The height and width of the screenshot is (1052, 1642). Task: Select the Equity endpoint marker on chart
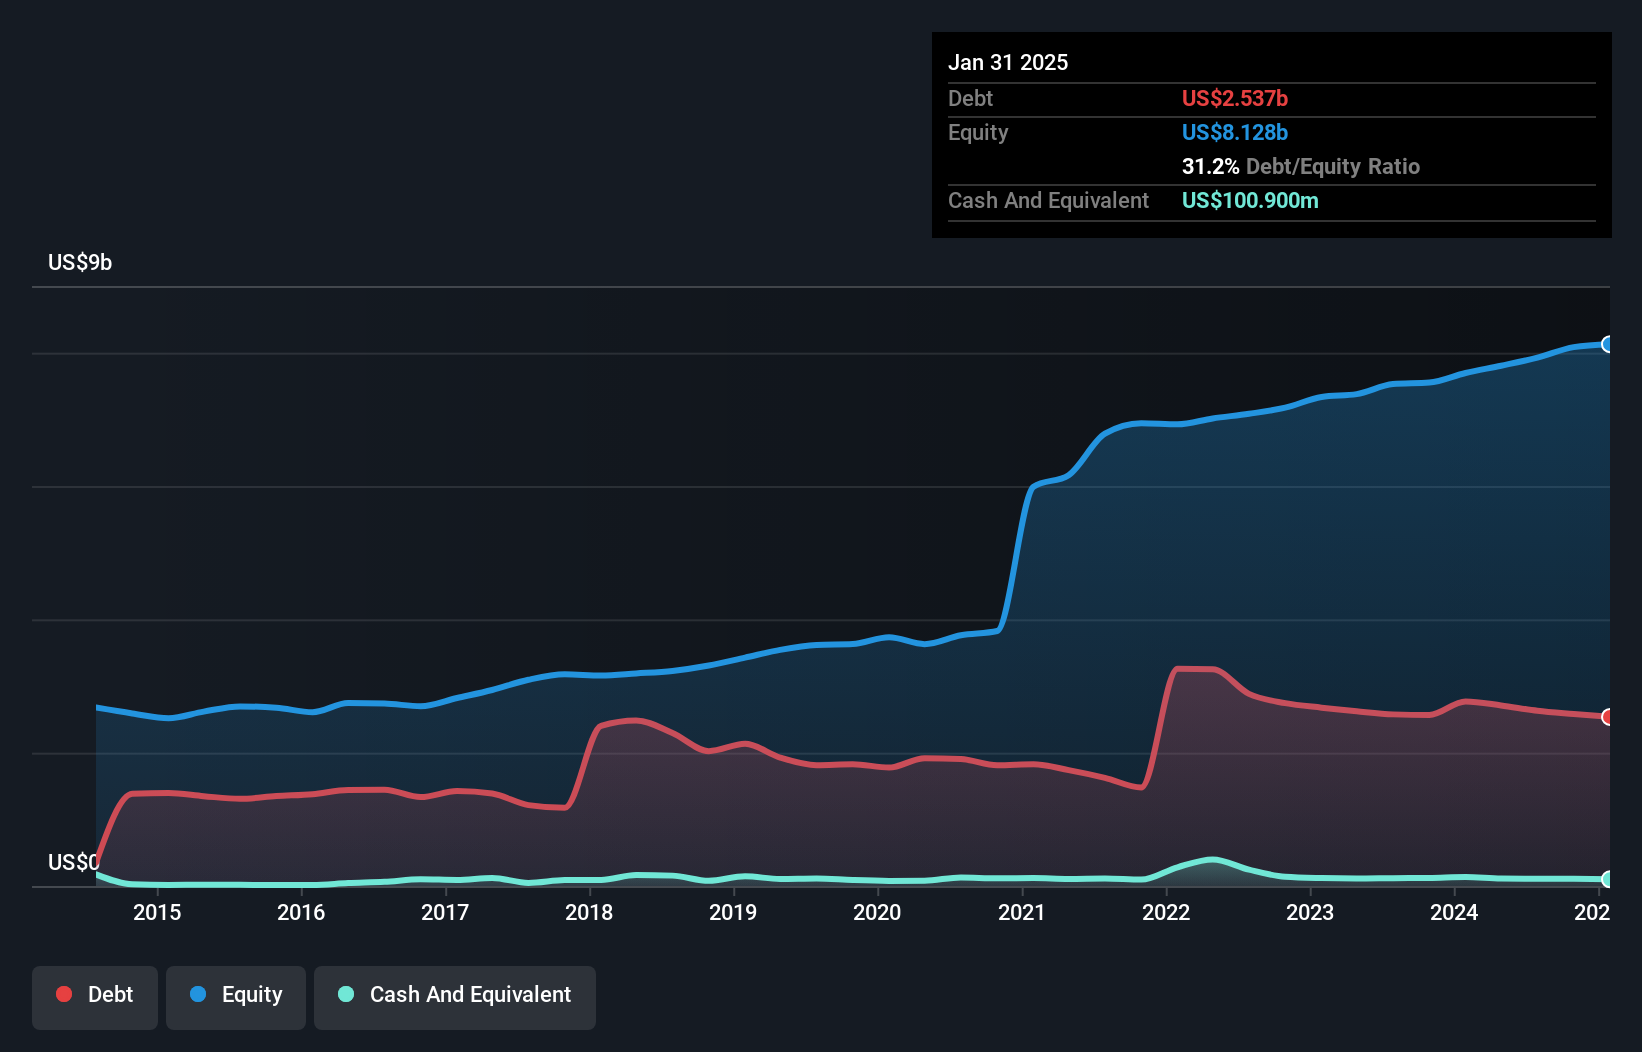click(1607, 344)
